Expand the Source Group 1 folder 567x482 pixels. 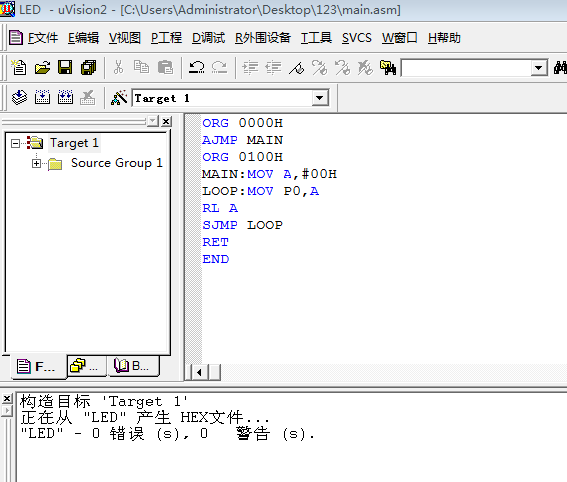[36, 163]
